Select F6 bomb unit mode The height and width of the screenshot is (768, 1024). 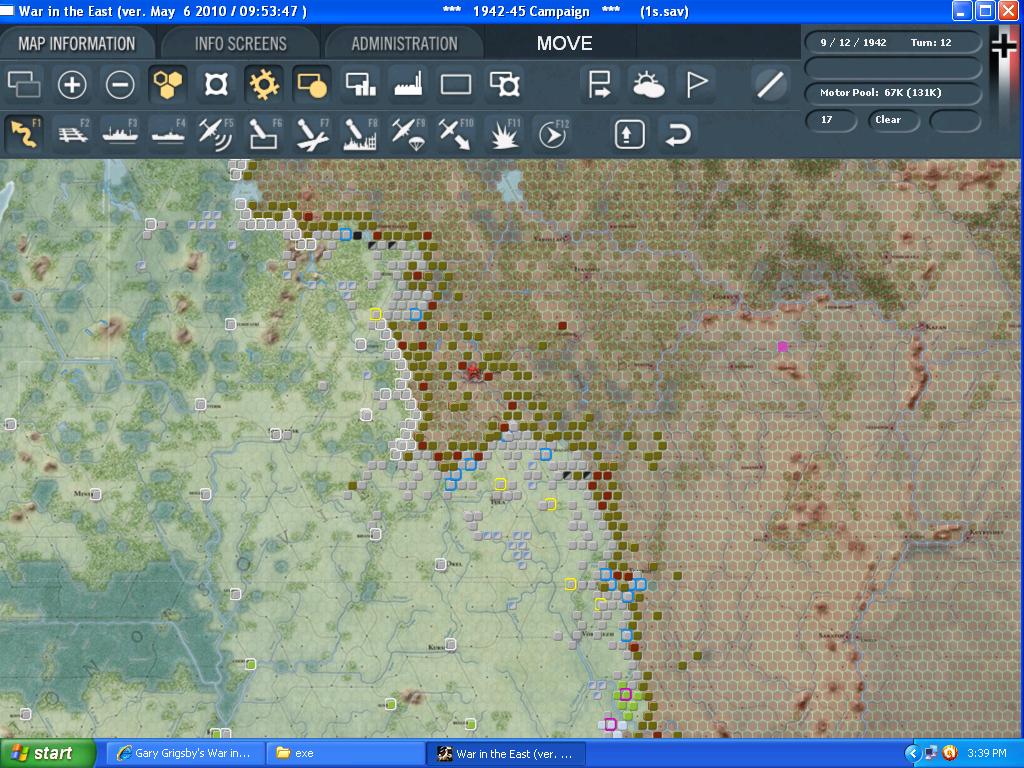coord(264,134)
